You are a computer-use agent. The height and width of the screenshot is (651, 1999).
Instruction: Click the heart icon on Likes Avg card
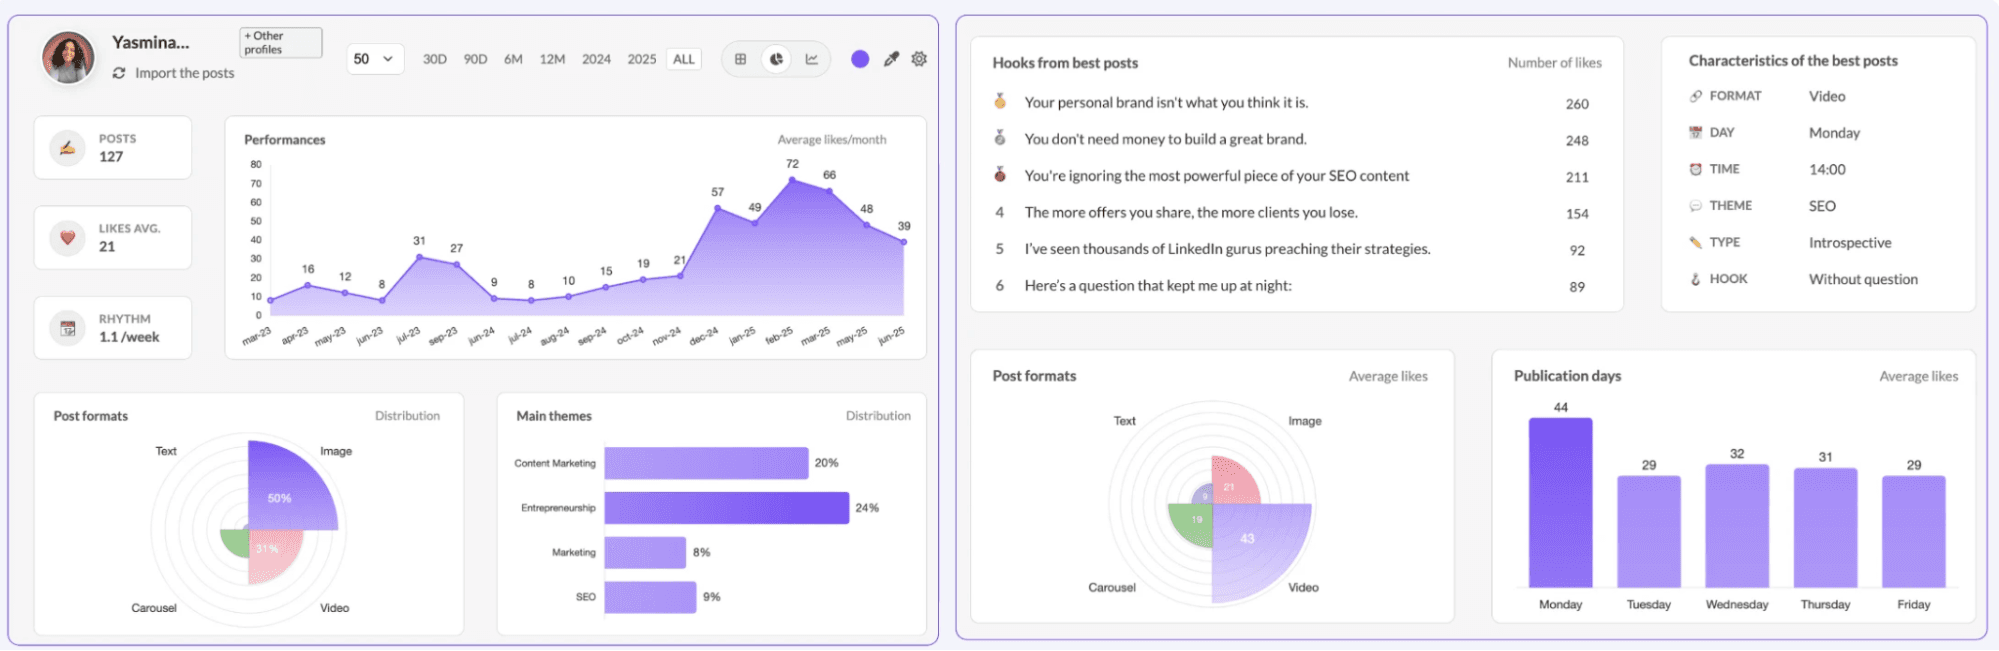point(67,238)
